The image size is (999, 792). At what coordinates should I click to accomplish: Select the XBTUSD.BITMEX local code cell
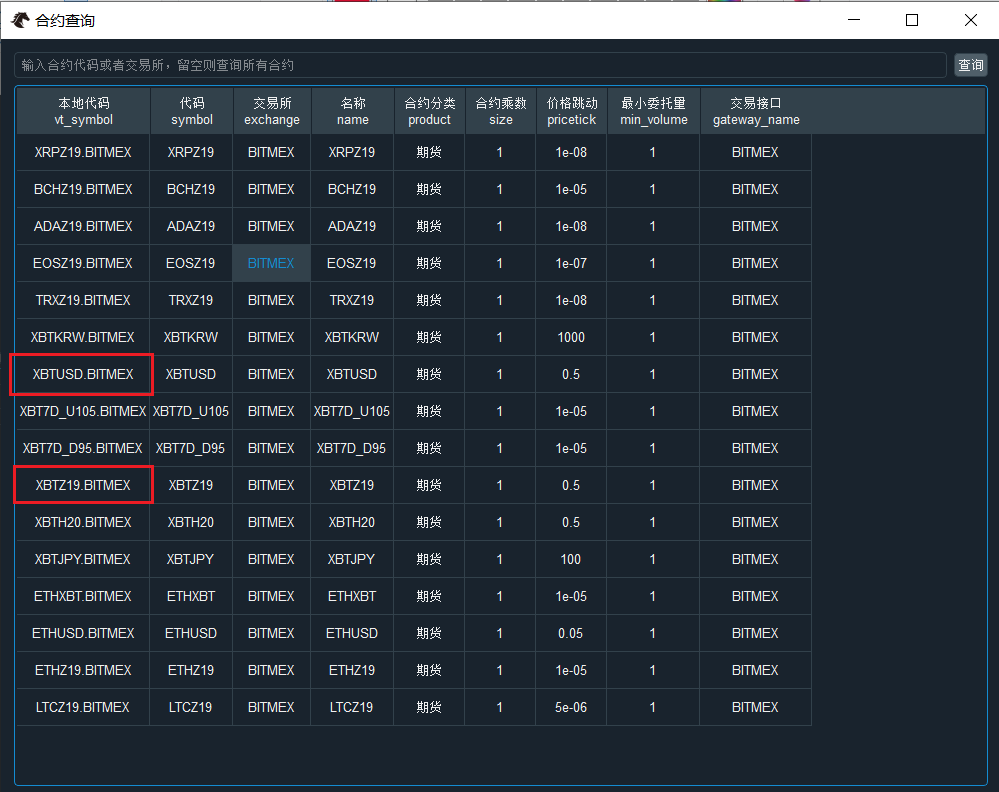pyautogui.click(x=83, y=374)
